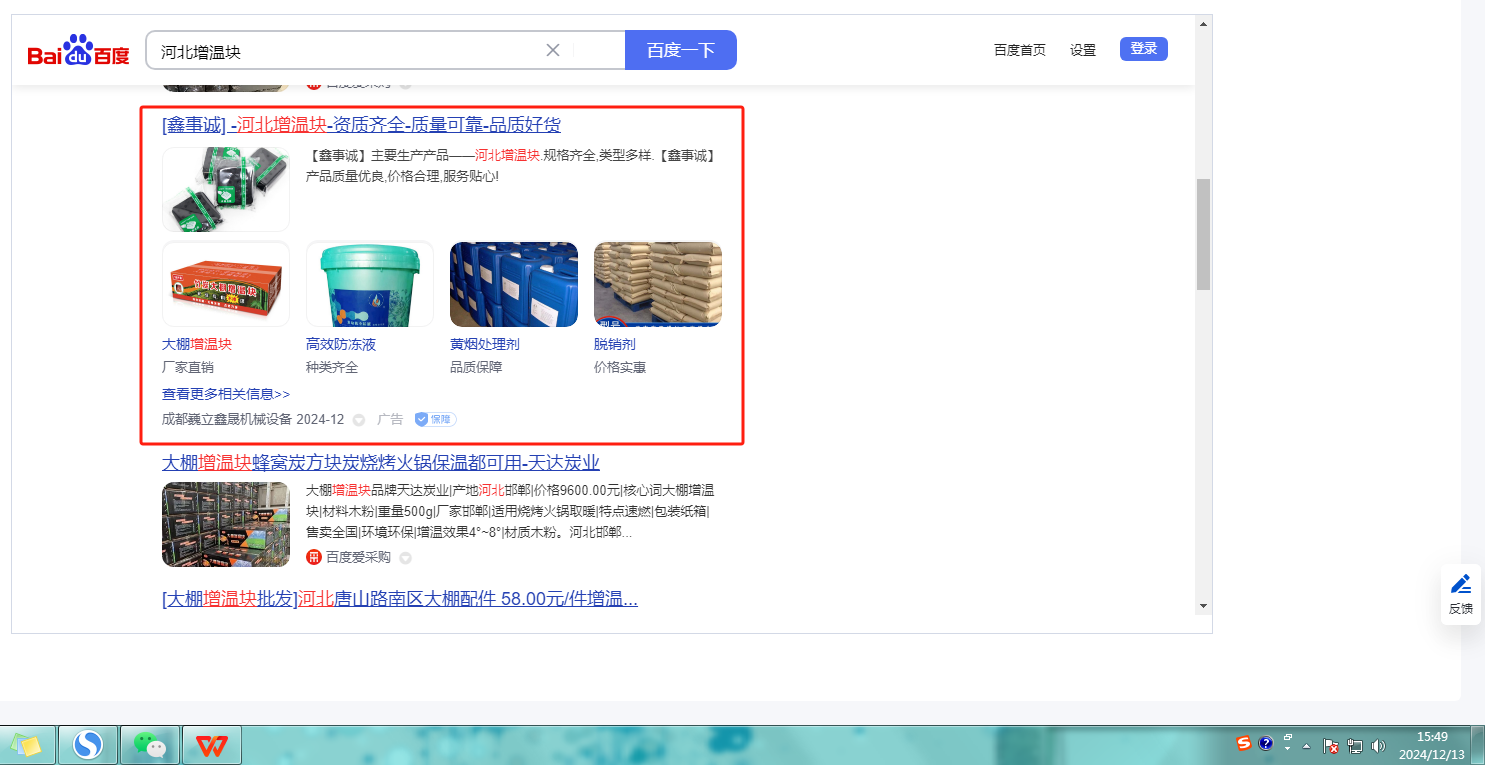This screenshot has width=1485, height=765.
Task: Click the orange box product image
Action: tap(226, 284)
